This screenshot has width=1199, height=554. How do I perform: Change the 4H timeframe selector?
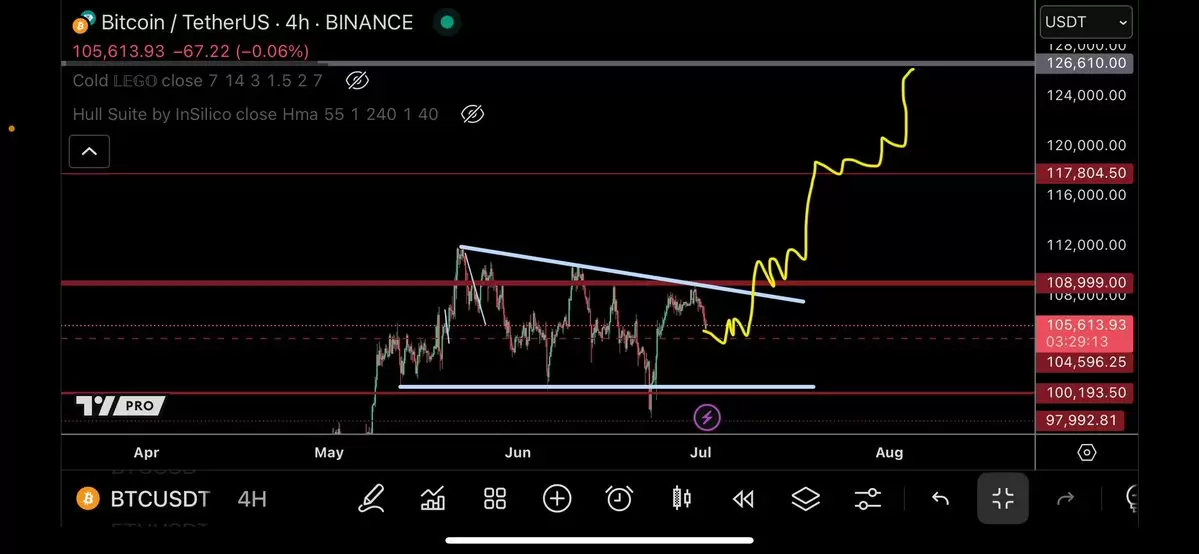pos(252,500)
